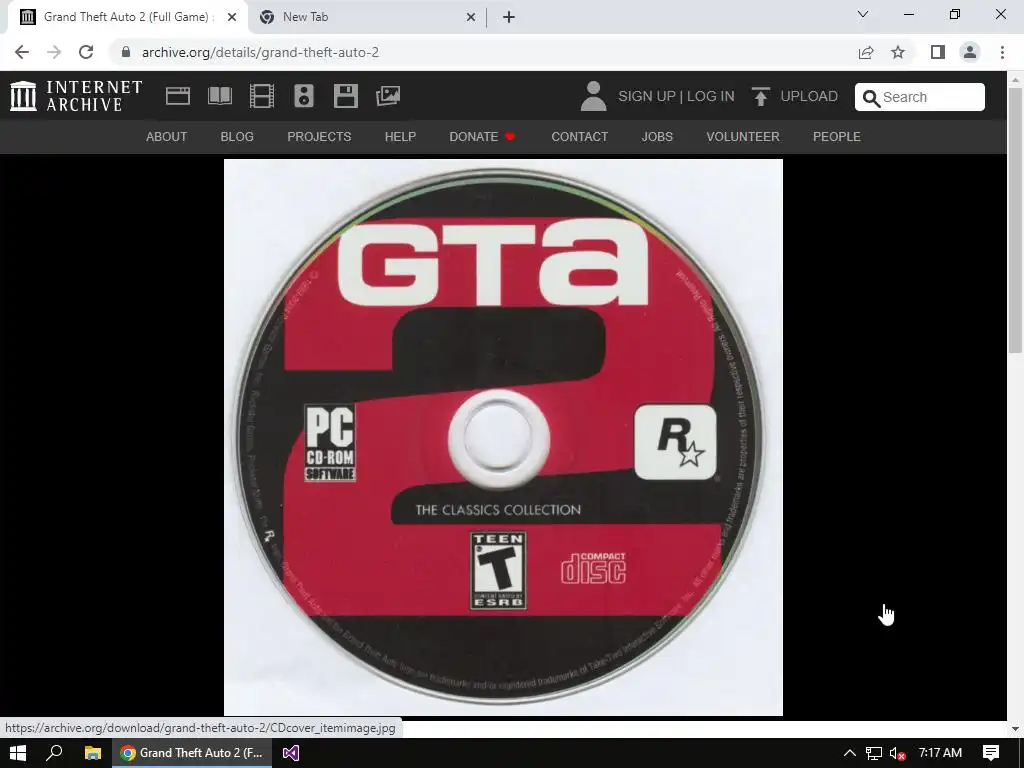Open the Texts book icon
Viewport: 1024px width, 768px height.
point(219,96)
